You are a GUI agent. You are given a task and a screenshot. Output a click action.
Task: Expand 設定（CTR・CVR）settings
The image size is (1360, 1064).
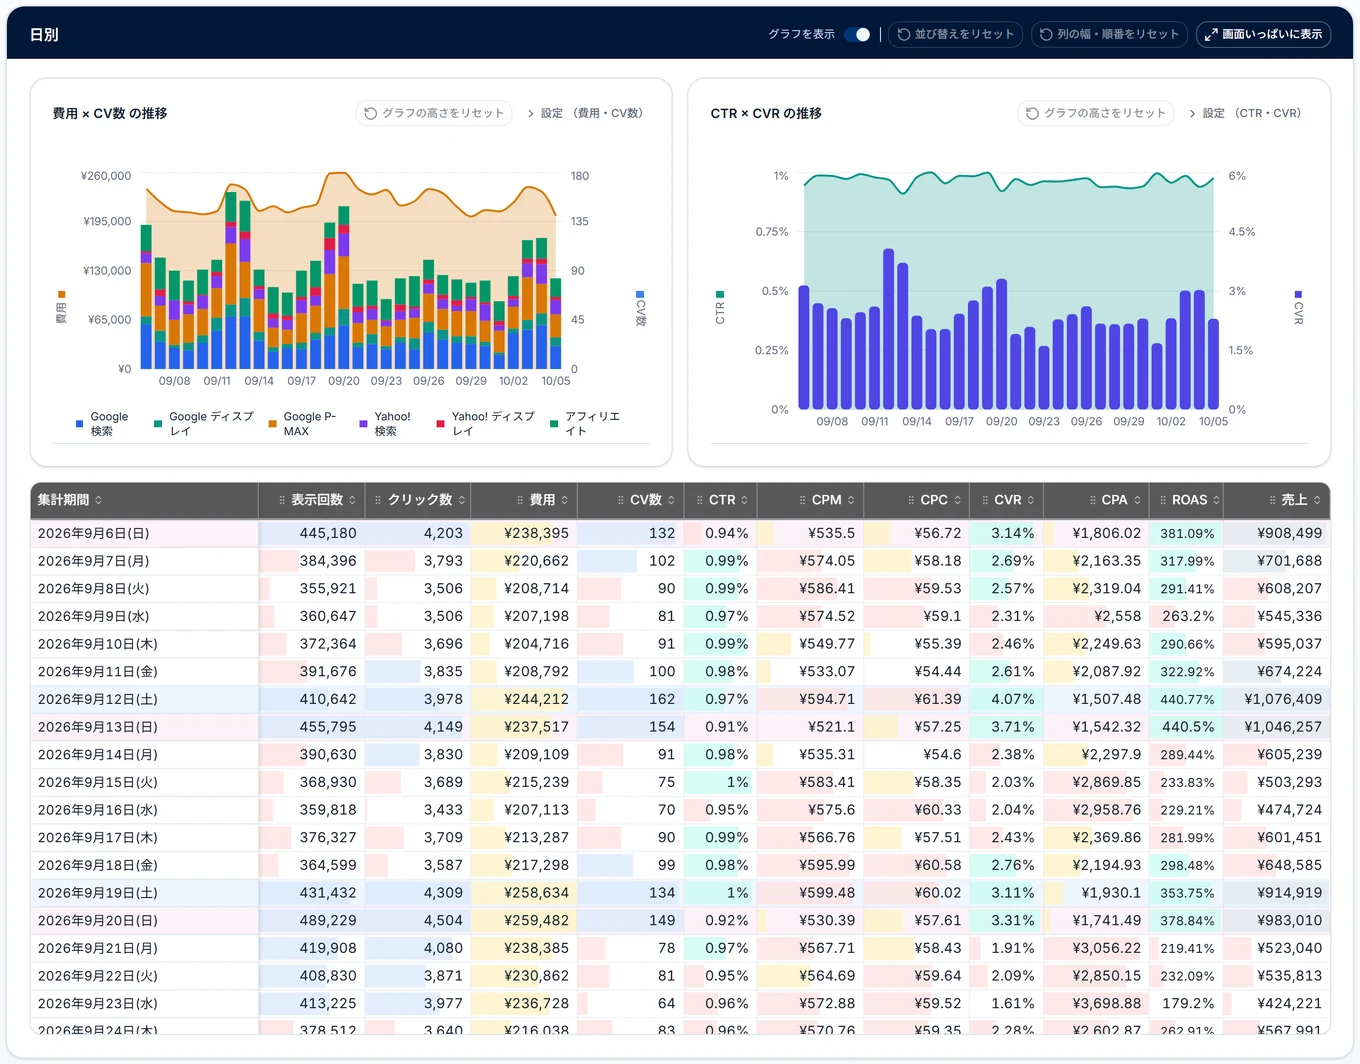[1247, 113]
